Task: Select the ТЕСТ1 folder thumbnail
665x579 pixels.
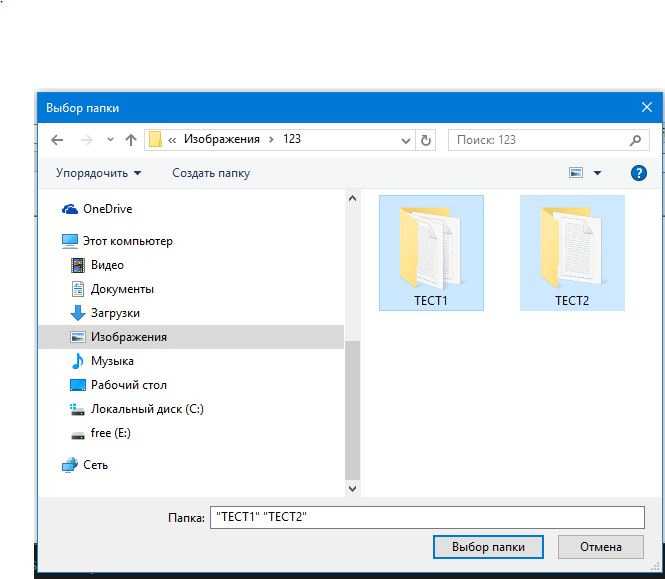Action: [431, 253]
